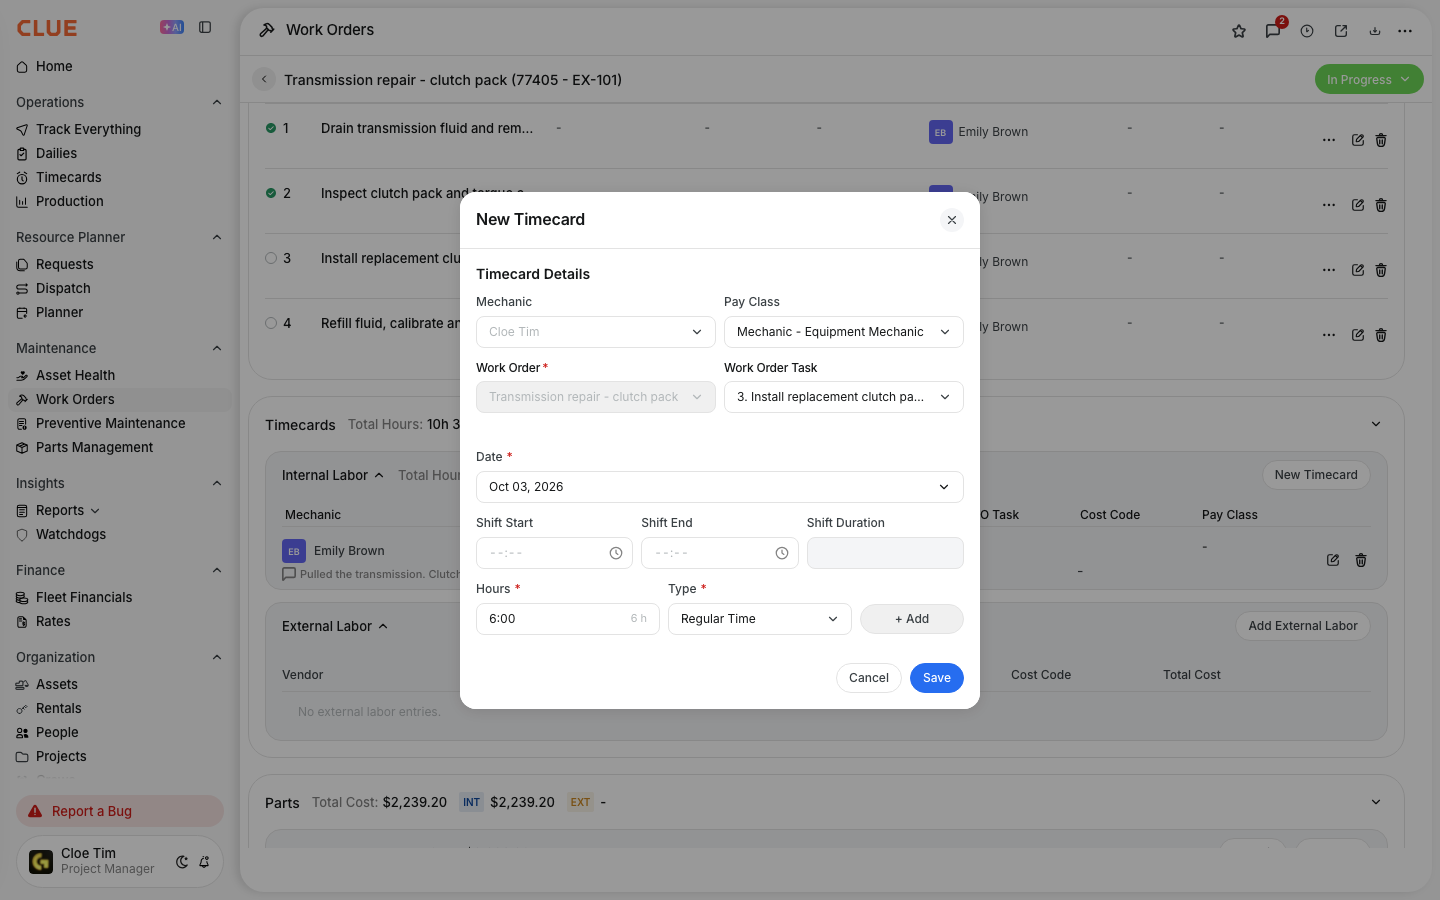
Task: Delete Emily Brown timecard entry
Action: (1361, 560)
